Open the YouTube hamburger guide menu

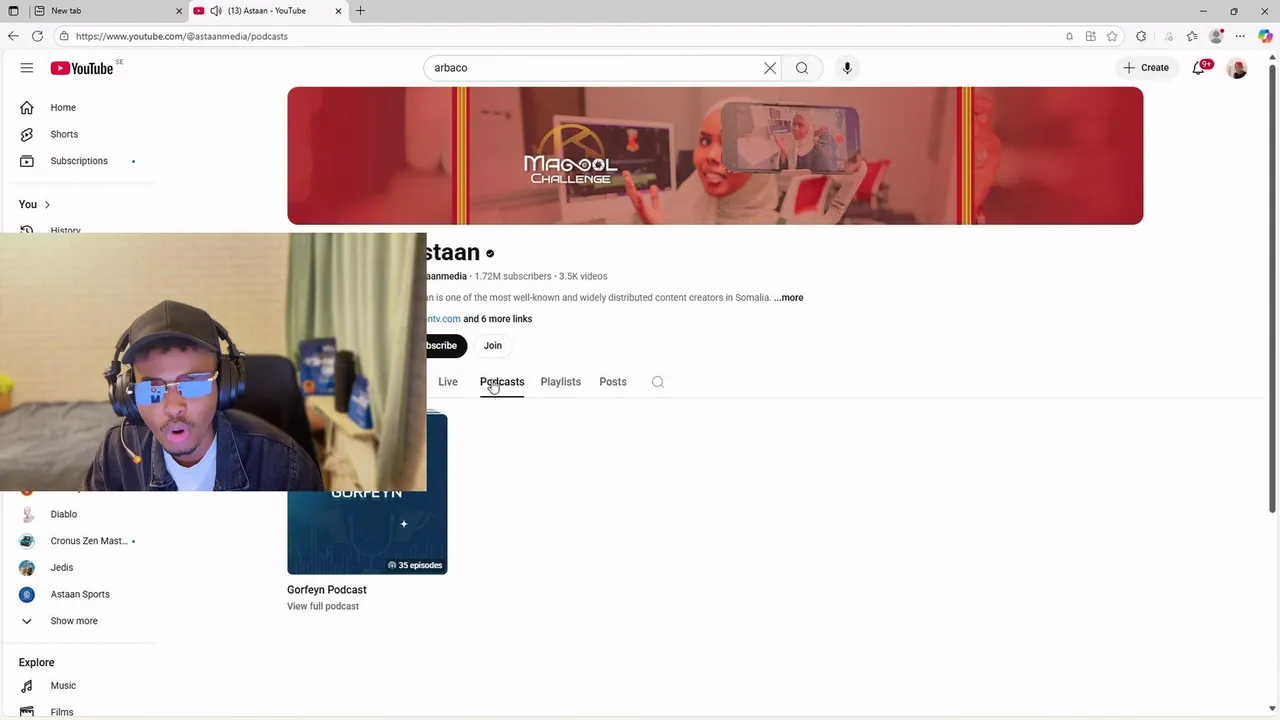pos(27,68)
